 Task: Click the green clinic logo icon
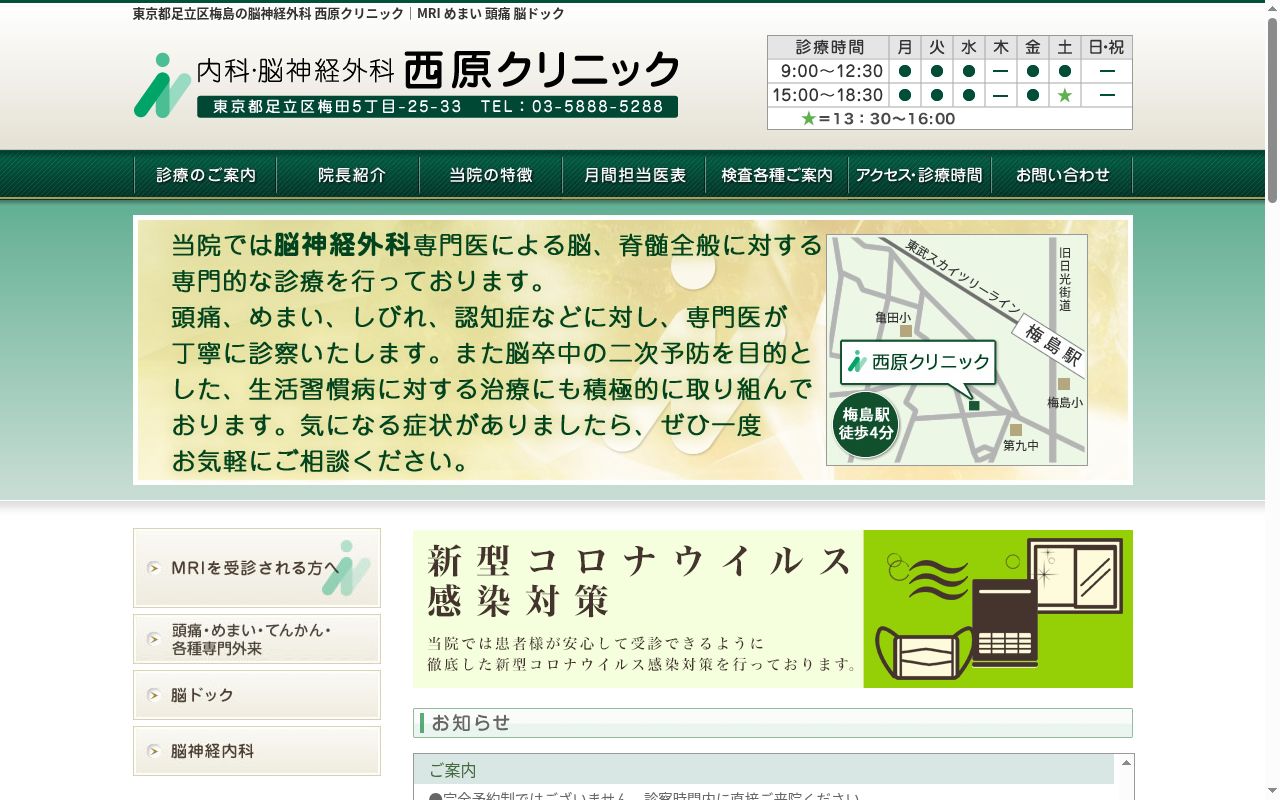coord(162,85)
